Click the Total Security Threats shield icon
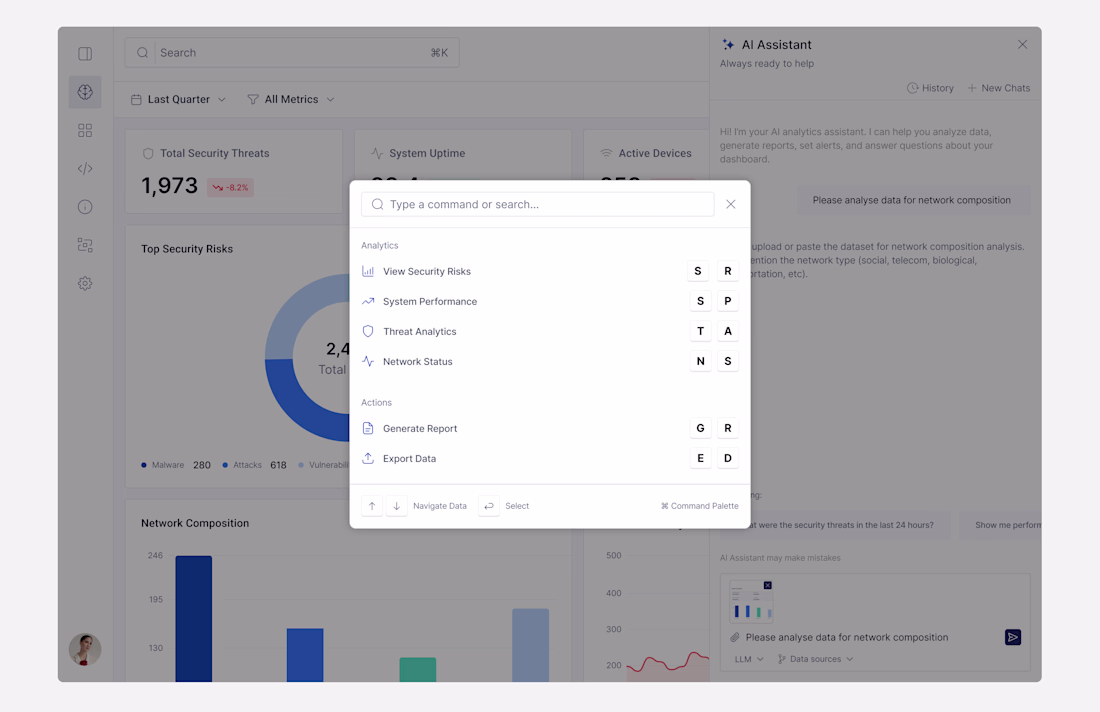 click(147, 153)
